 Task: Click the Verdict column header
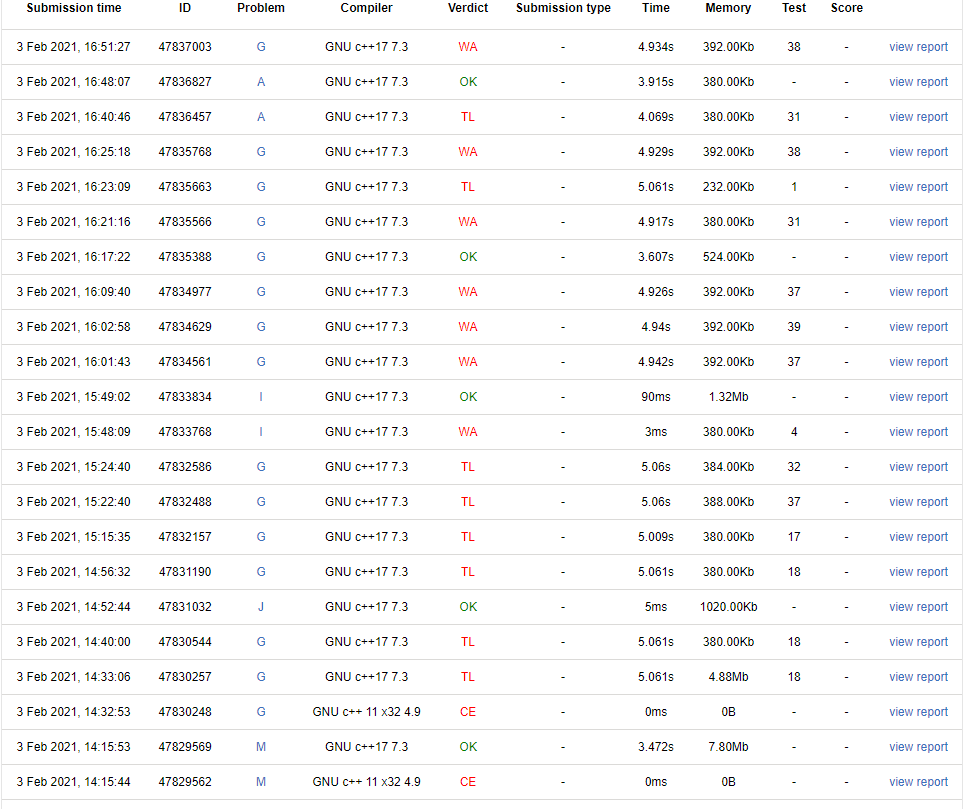[x=468, y=8]
